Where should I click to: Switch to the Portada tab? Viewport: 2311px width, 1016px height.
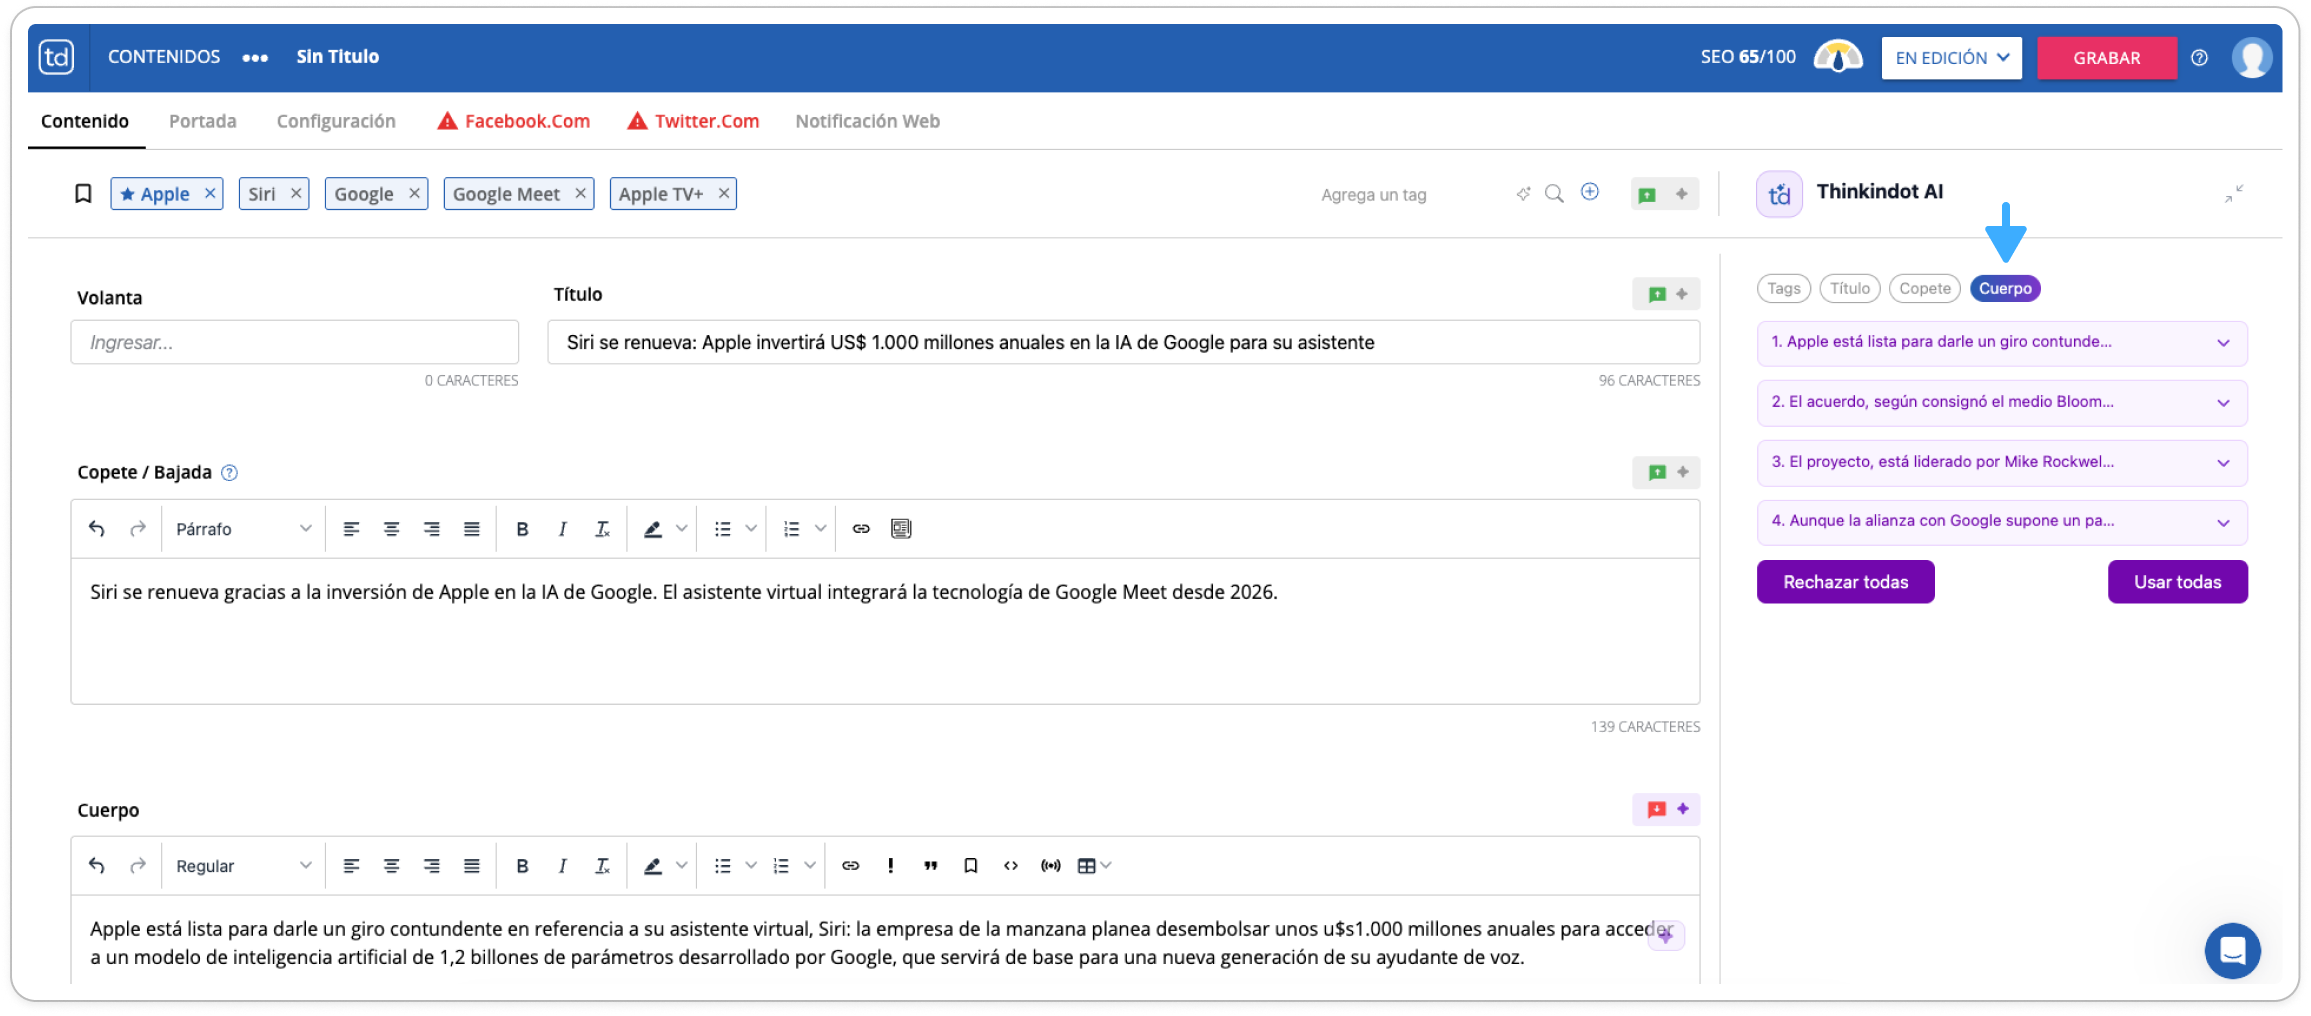tap(203, 121)
